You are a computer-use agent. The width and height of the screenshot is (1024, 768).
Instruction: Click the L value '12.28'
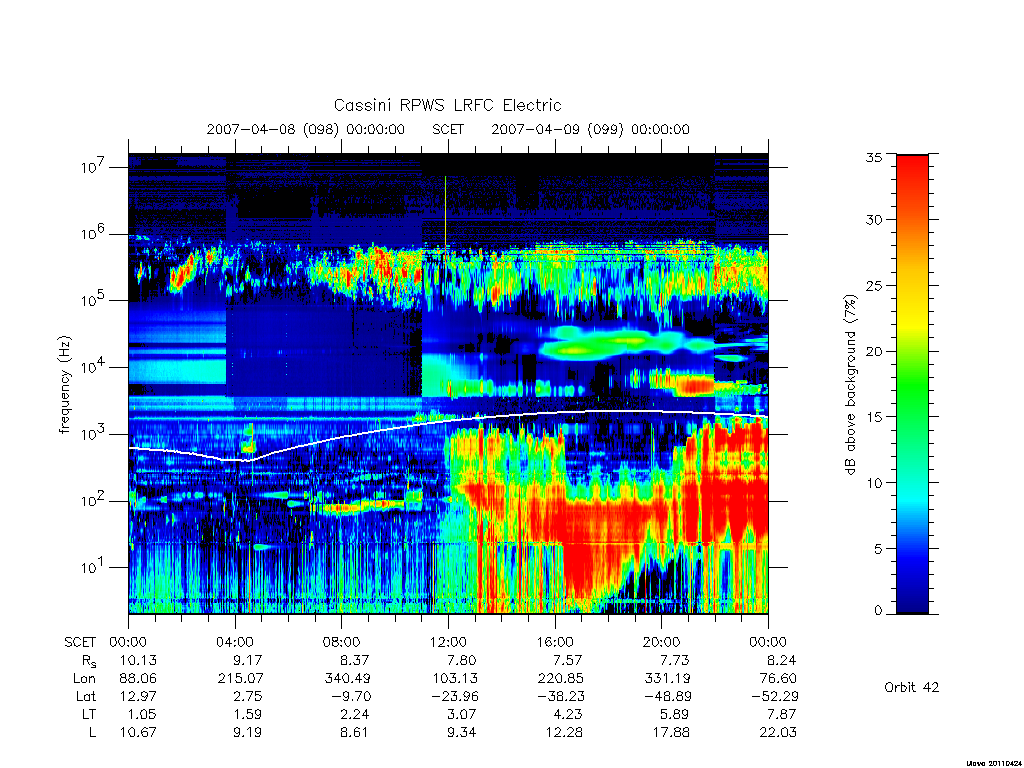click(564, 732)
